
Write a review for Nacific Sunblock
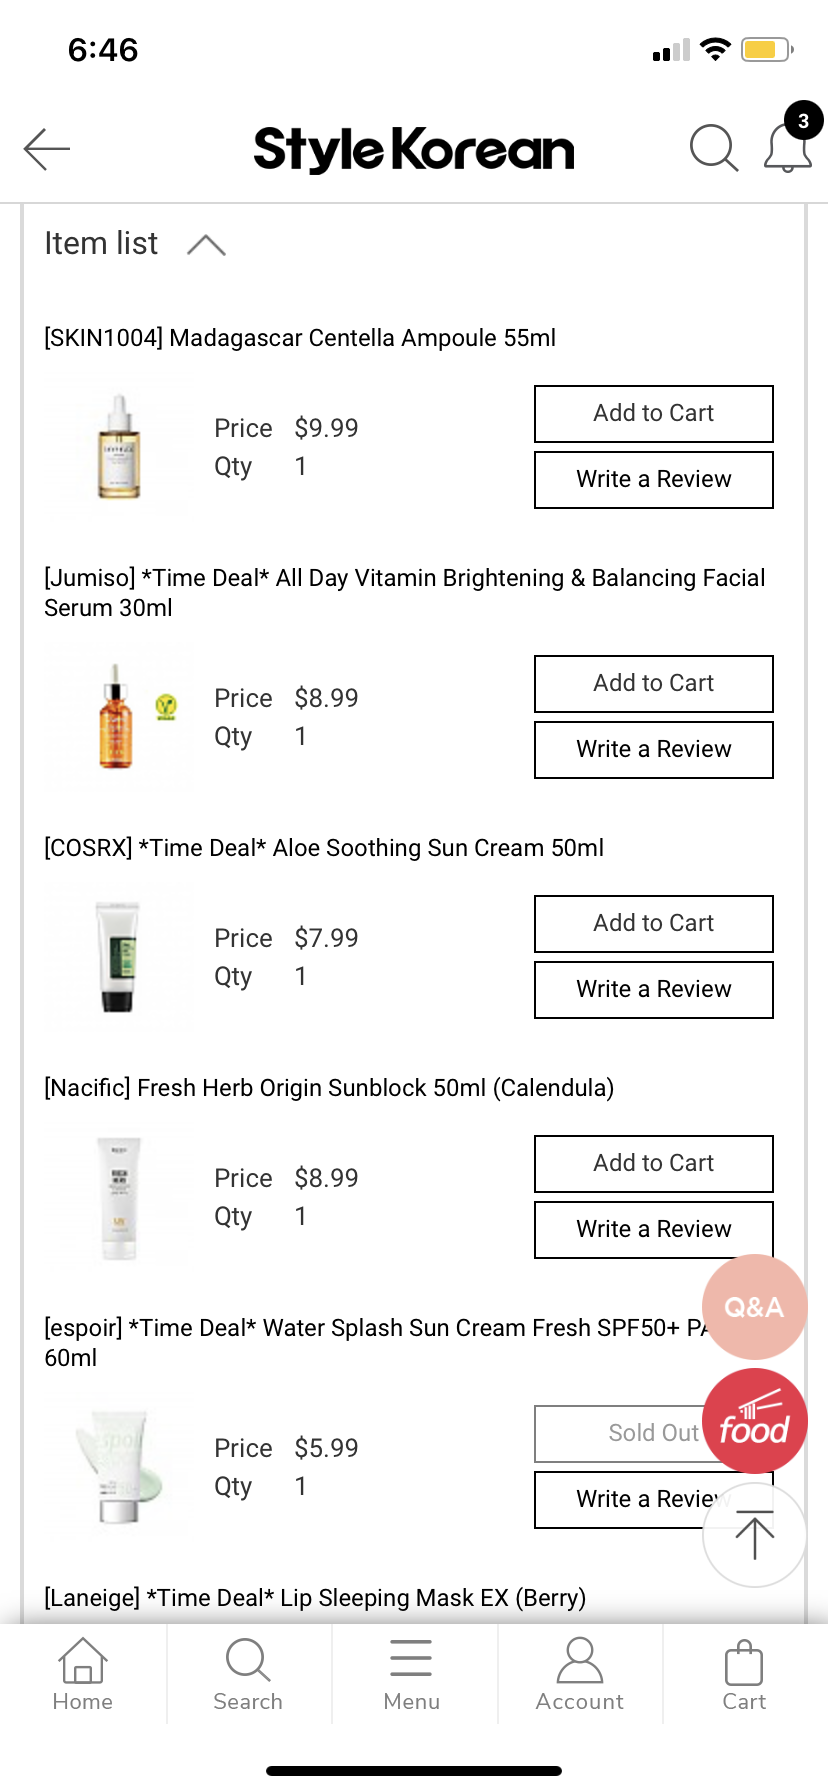point(654,1230)
